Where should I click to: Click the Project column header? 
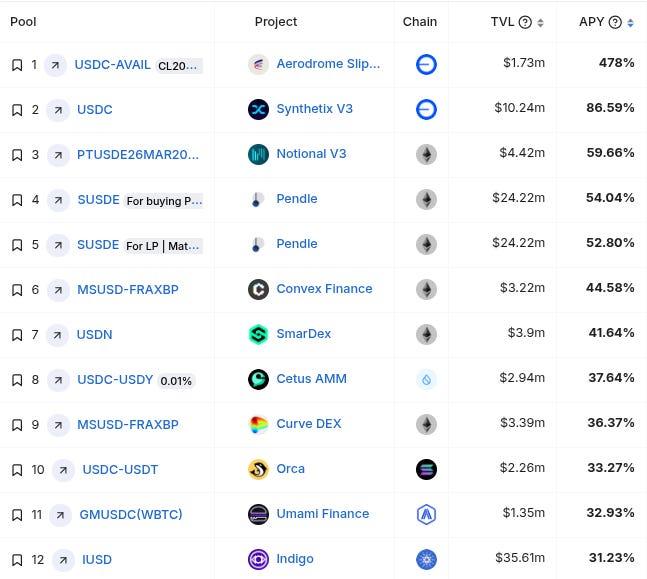click(x=276, y=21)
